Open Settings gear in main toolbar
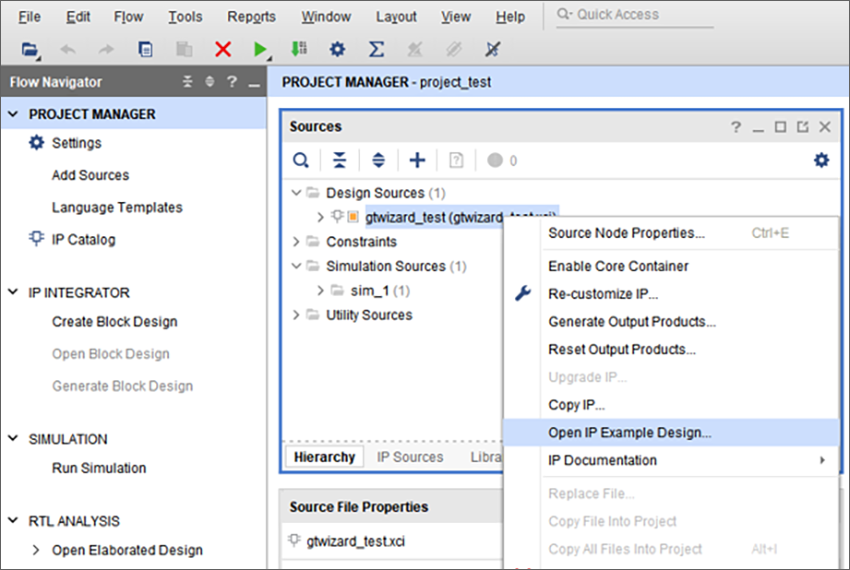 337,49
